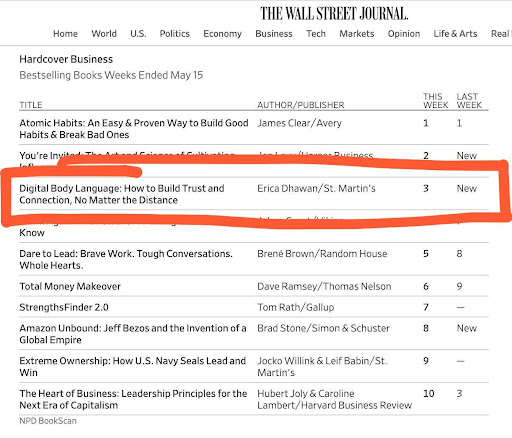The width and height of the screenshot is (512, 438).
Task: Click Dave Ramsey/Thomas Nelson author cell
Action: [x=324, y=287]
